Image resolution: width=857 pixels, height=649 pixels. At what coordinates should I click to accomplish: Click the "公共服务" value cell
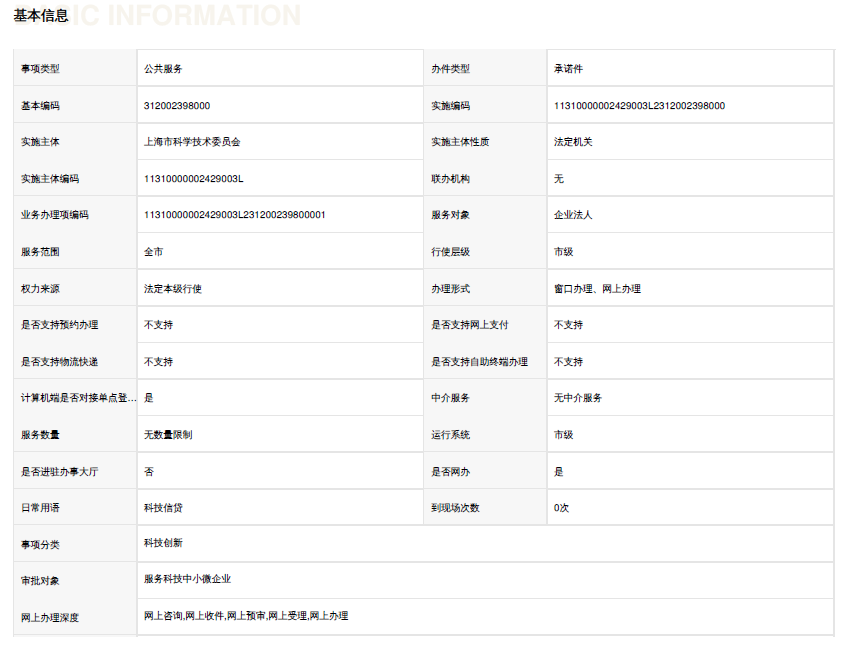163,69
